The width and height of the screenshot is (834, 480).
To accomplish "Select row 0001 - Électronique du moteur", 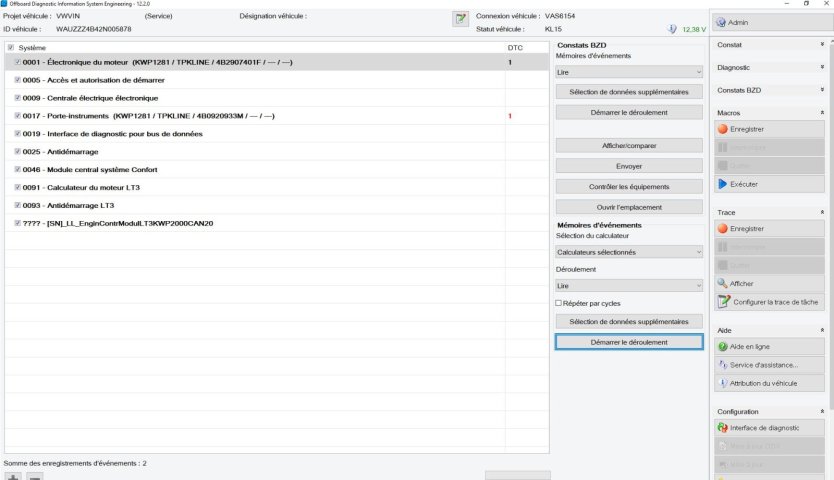I will pyautogui.click(x=277, y=62).
